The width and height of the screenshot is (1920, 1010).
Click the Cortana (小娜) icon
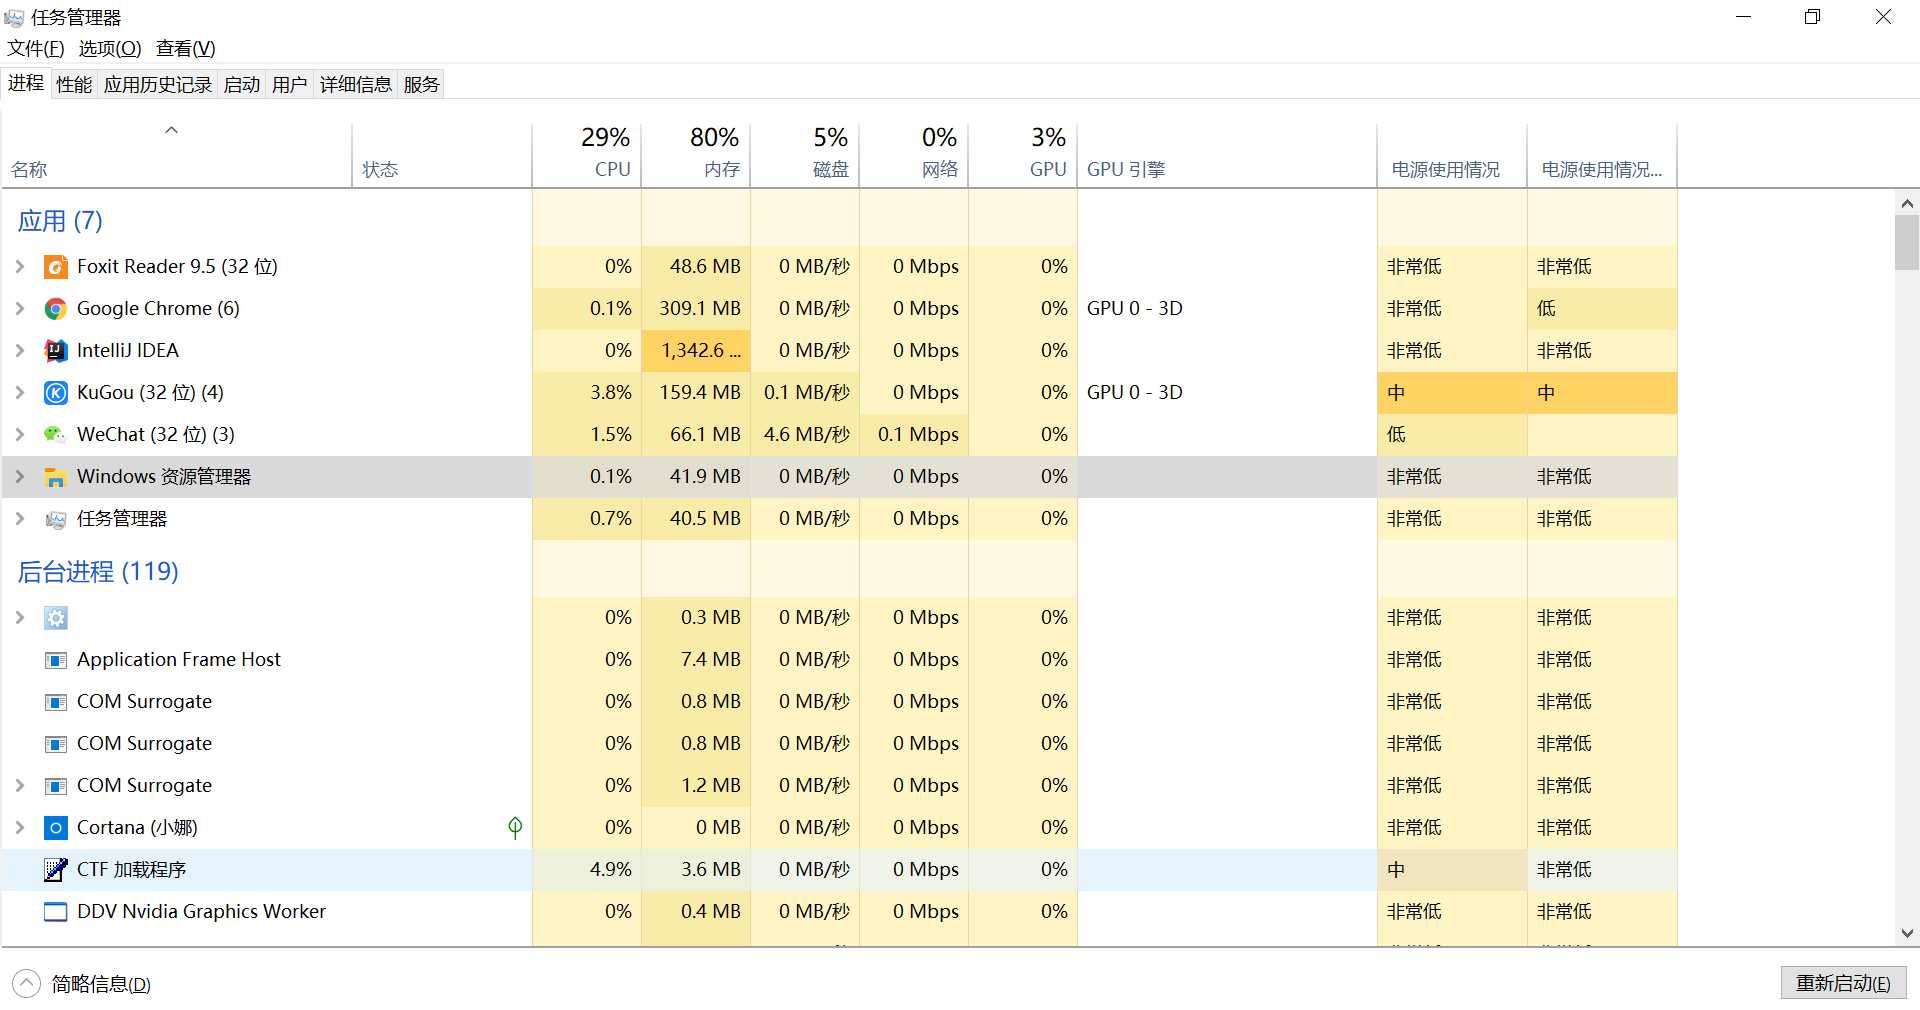click(x=56, y=828)
